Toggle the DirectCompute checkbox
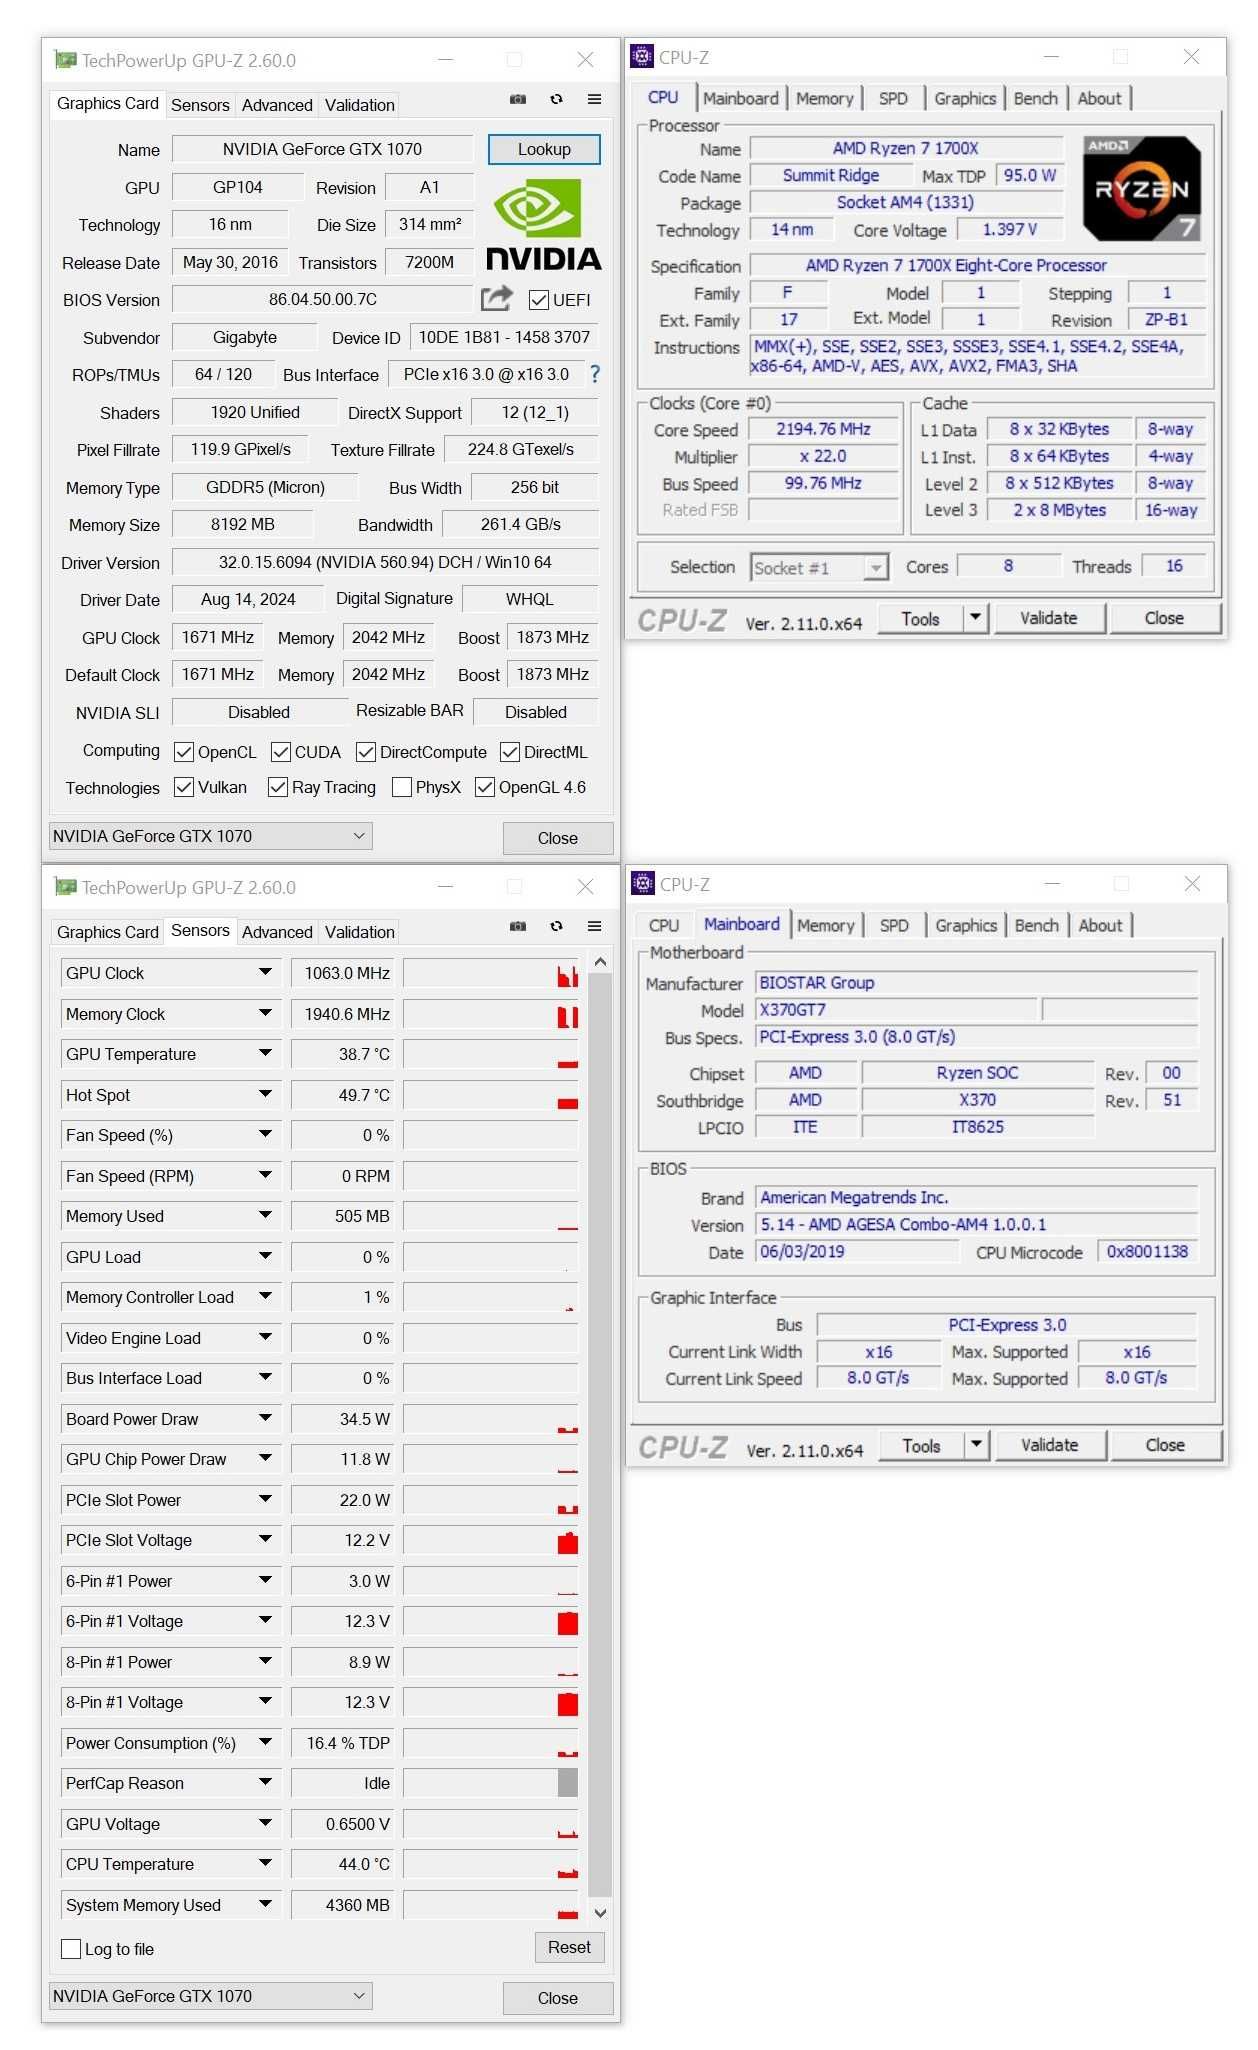 tap(366, 752)
